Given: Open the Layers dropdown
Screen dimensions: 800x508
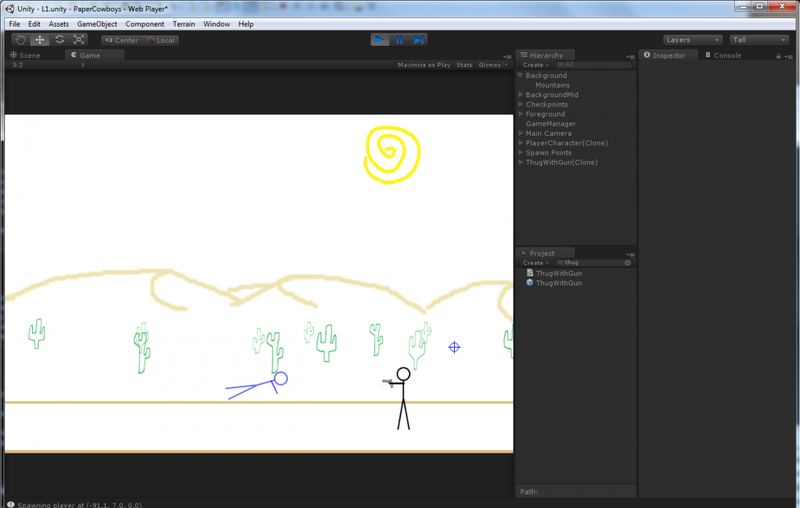Looking at the screenshot, I should [x=692, y=40].
